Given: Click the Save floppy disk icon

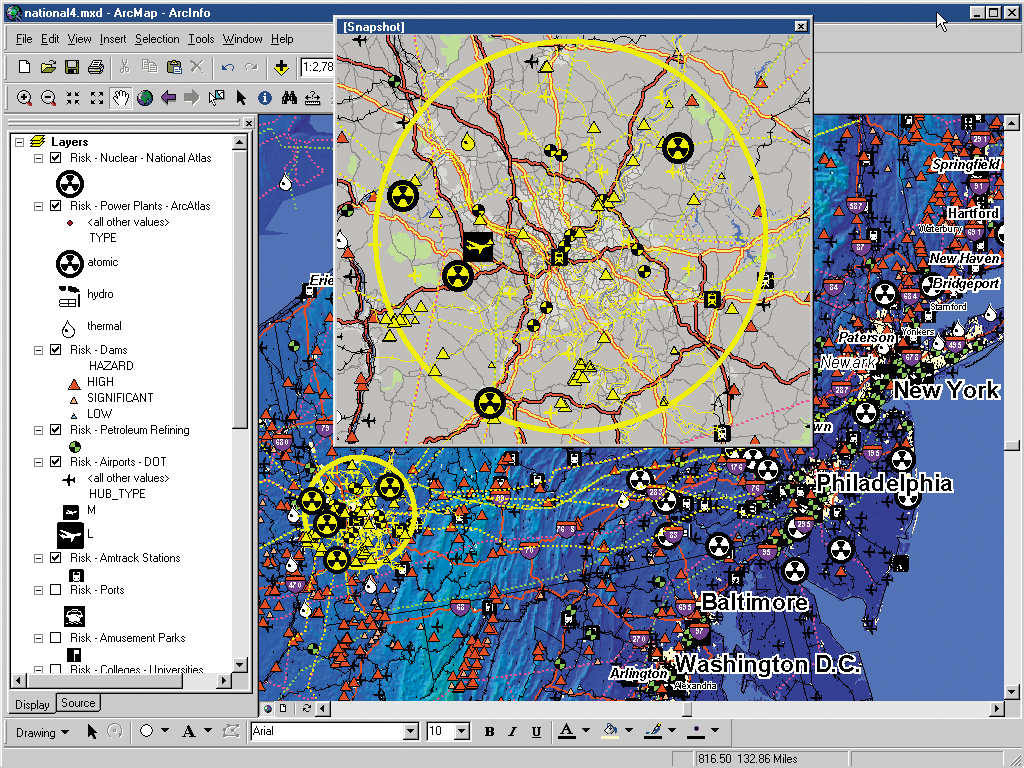Looking at the screenshot, I should coord(72,67).
